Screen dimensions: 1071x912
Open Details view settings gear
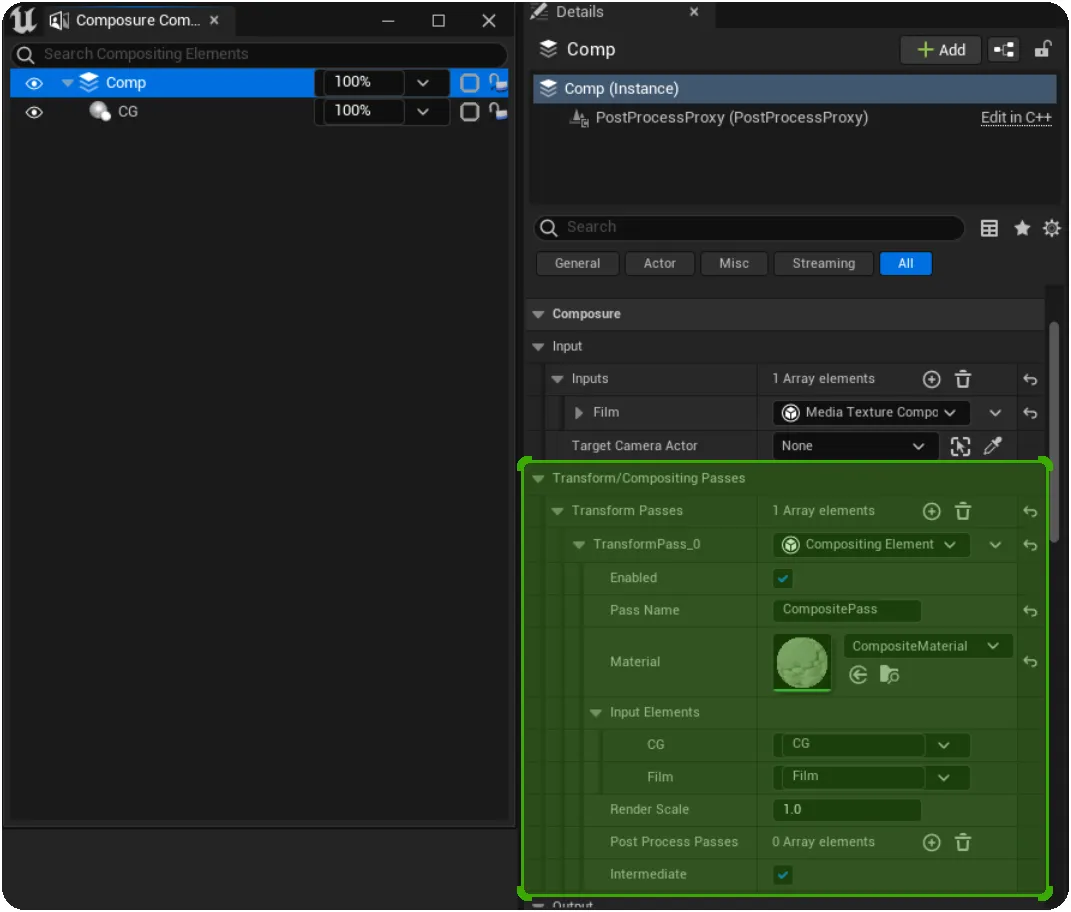(x=1052, y=228)
